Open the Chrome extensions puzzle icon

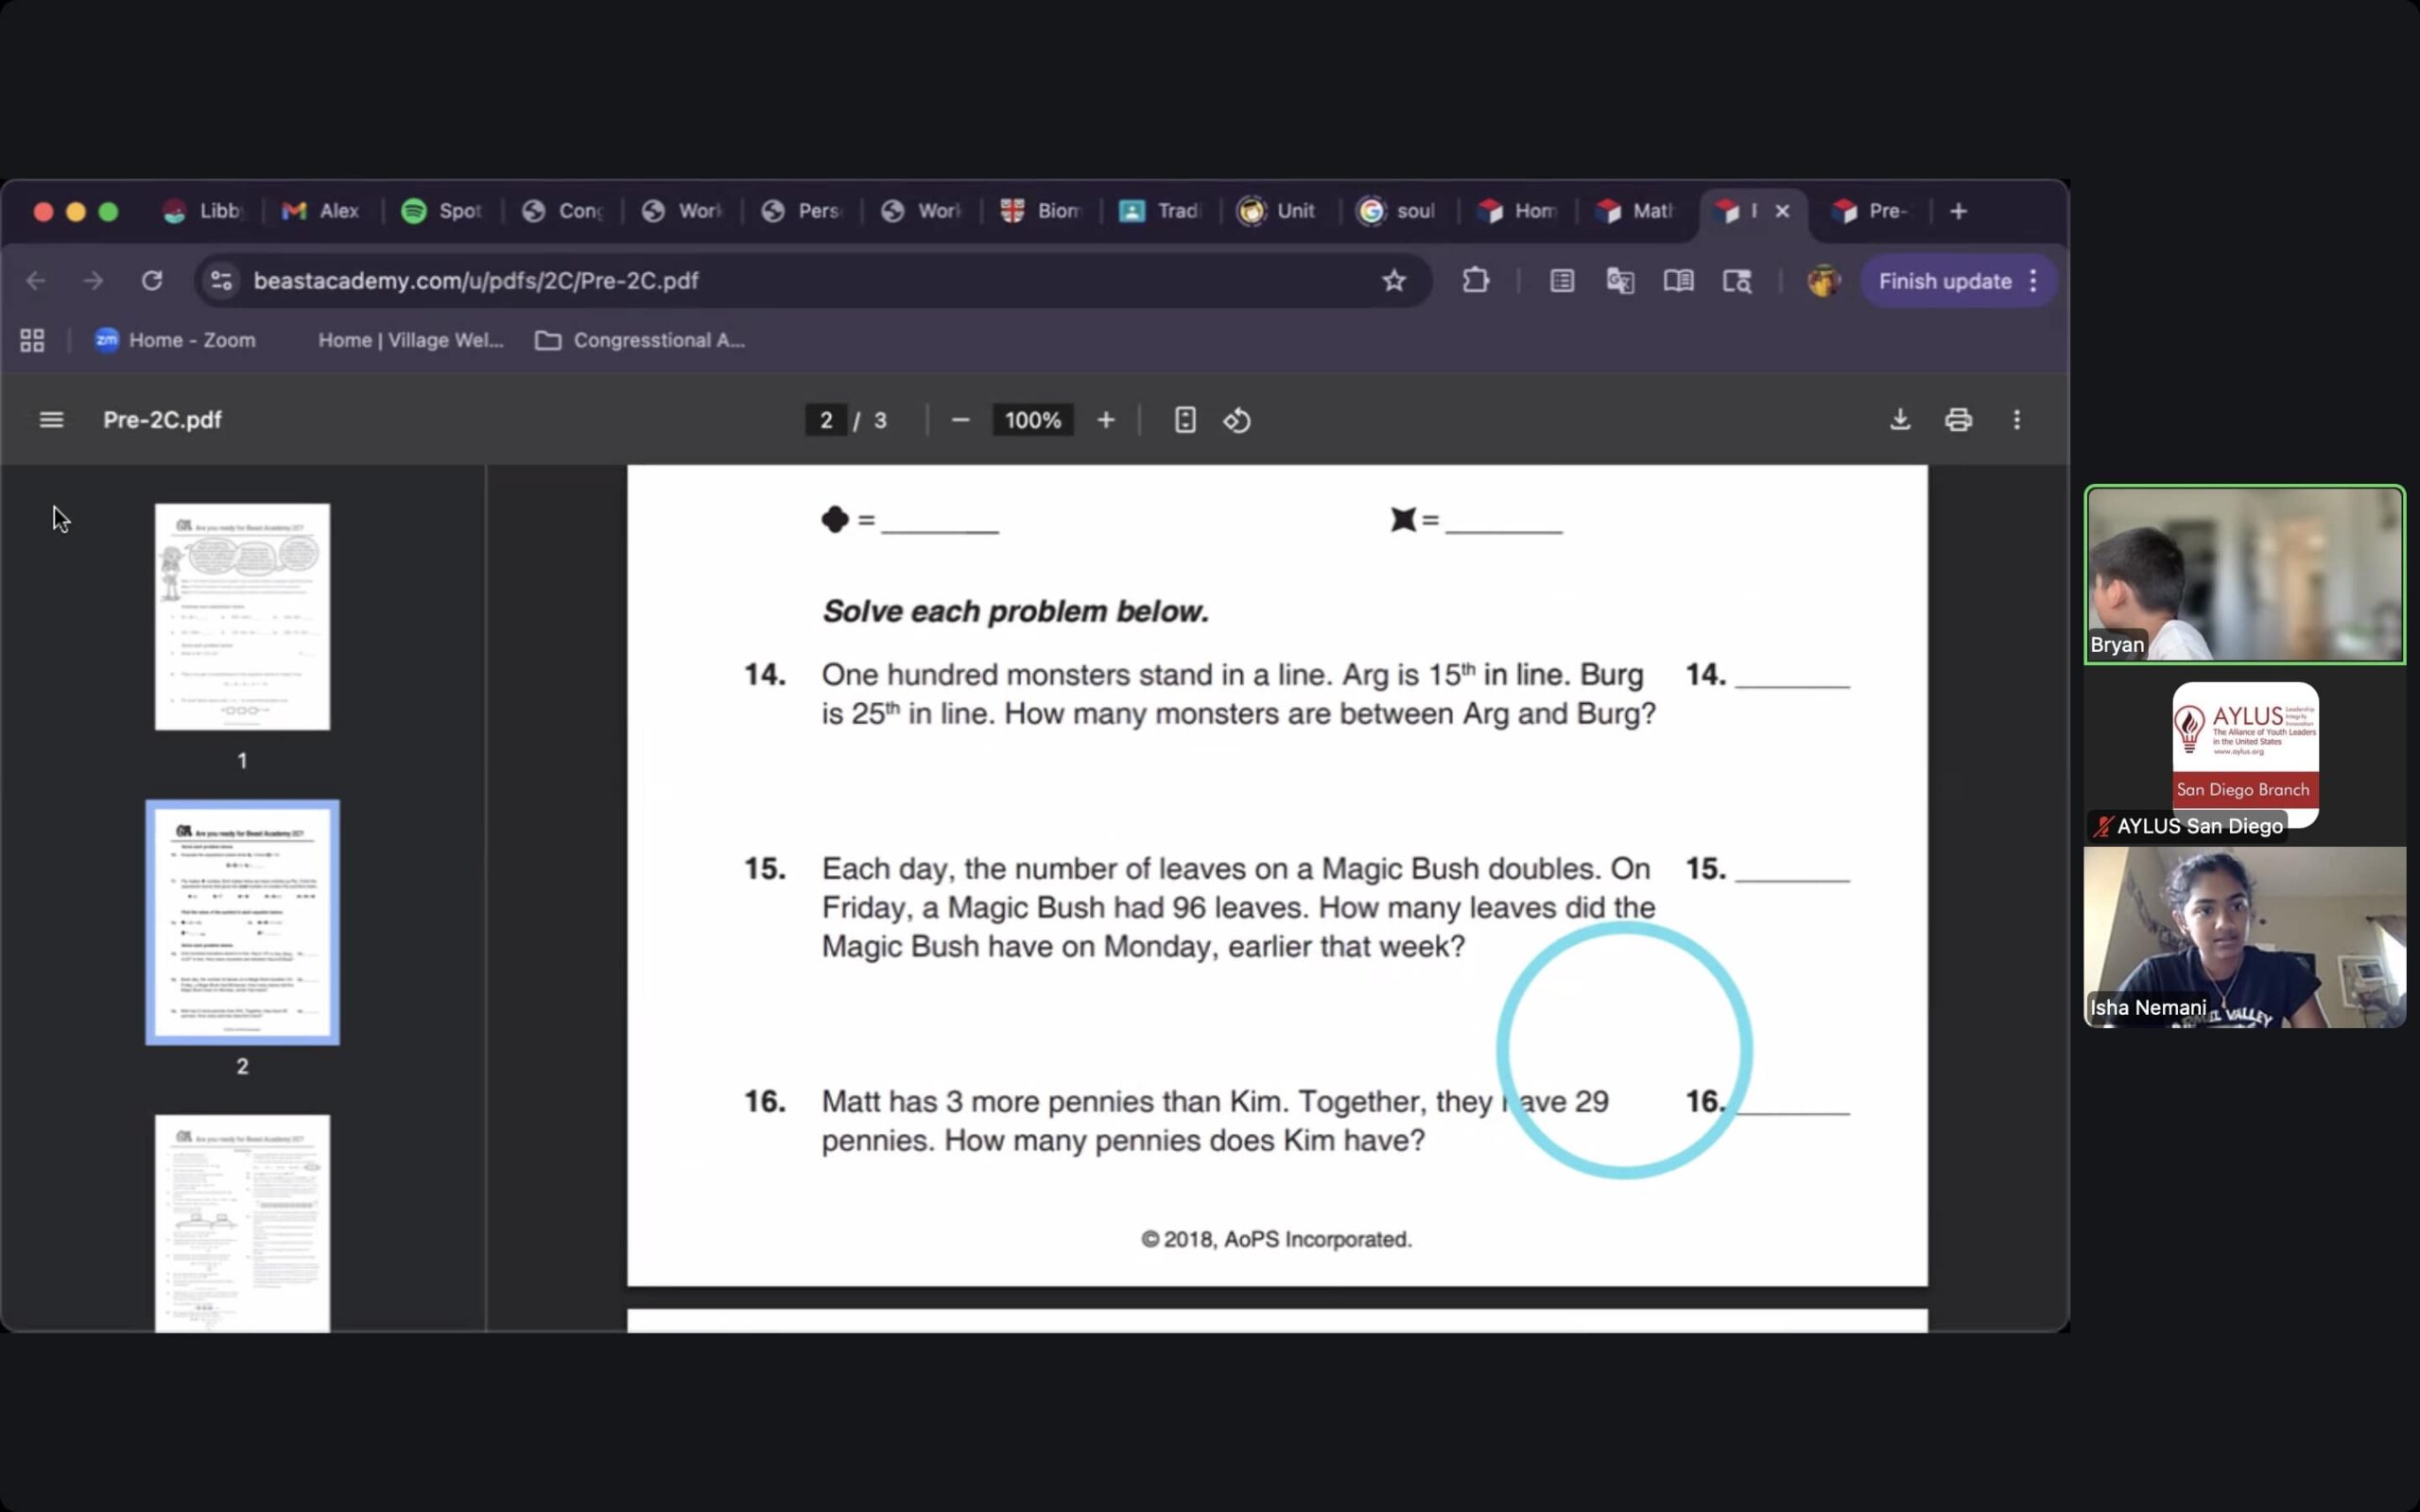(x=1475, y=281)
